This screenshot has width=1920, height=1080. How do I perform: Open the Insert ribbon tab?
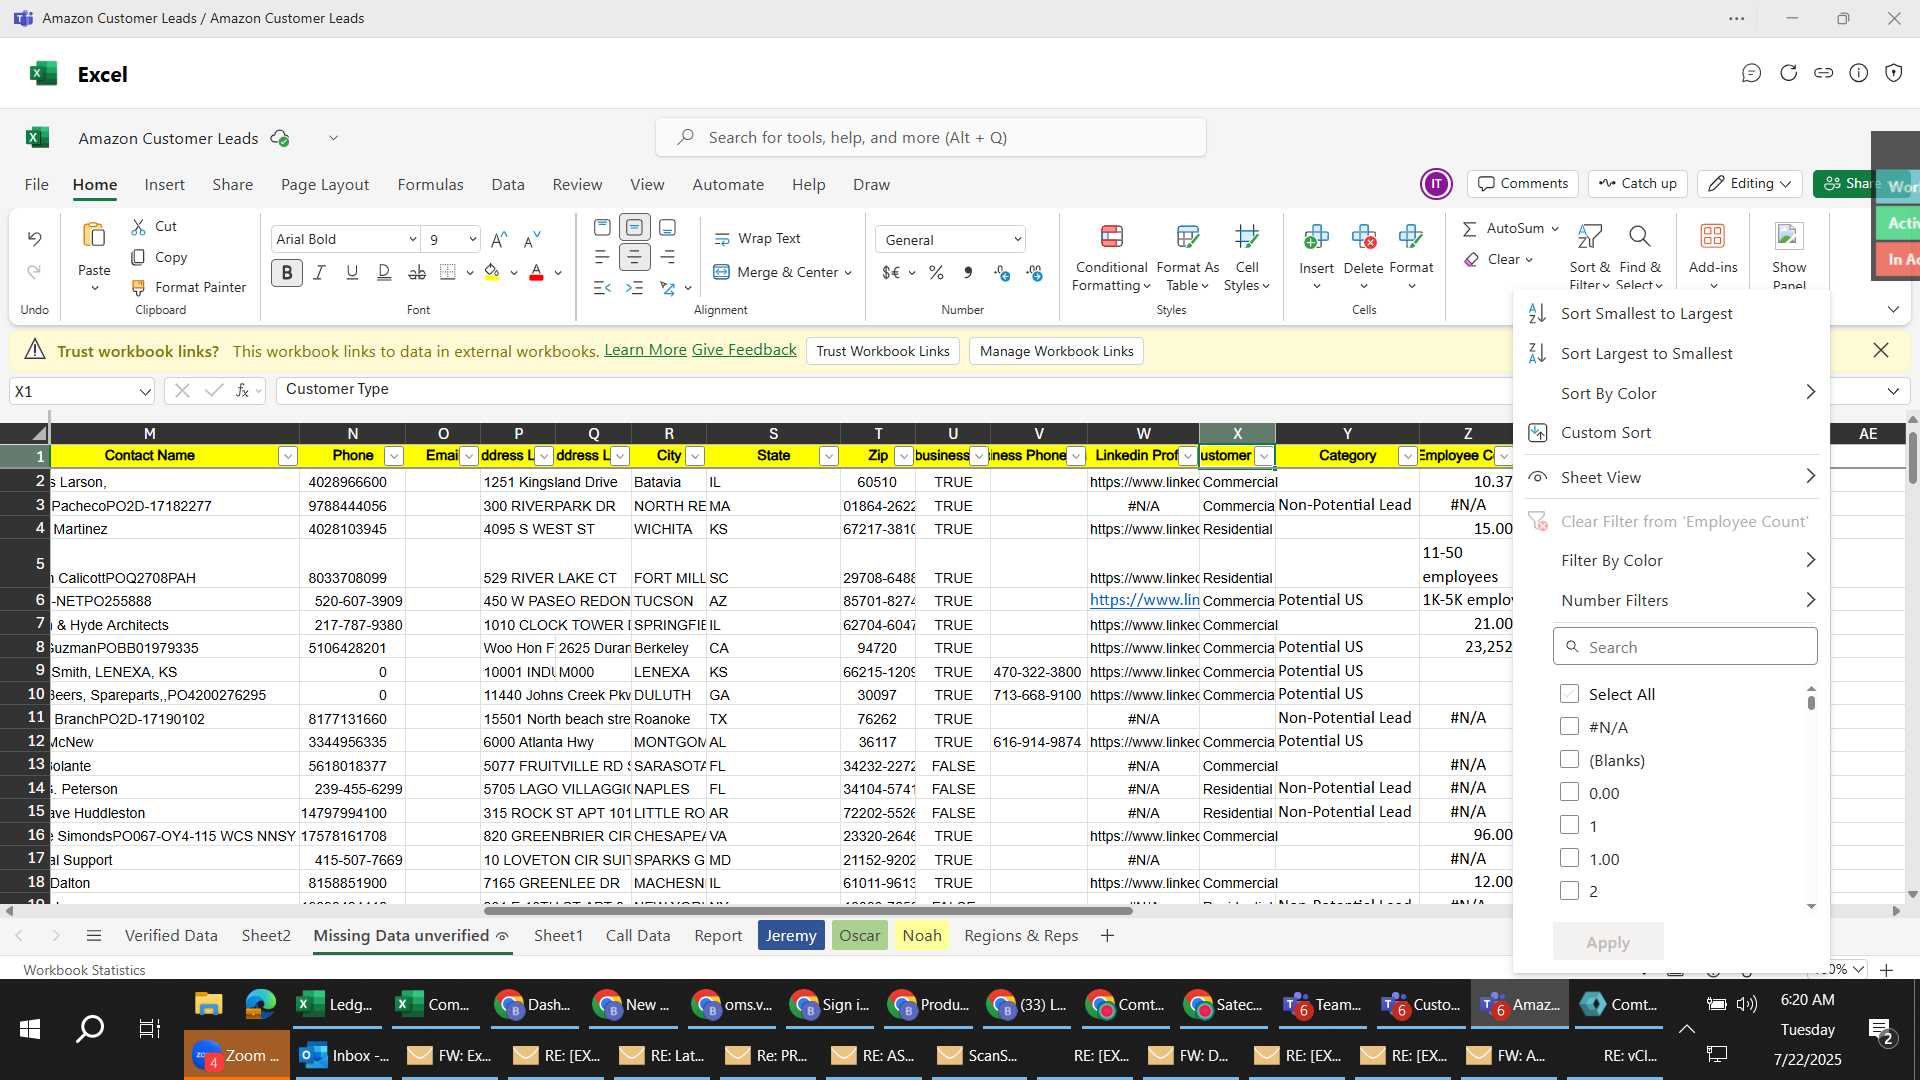tap(164, 185)
